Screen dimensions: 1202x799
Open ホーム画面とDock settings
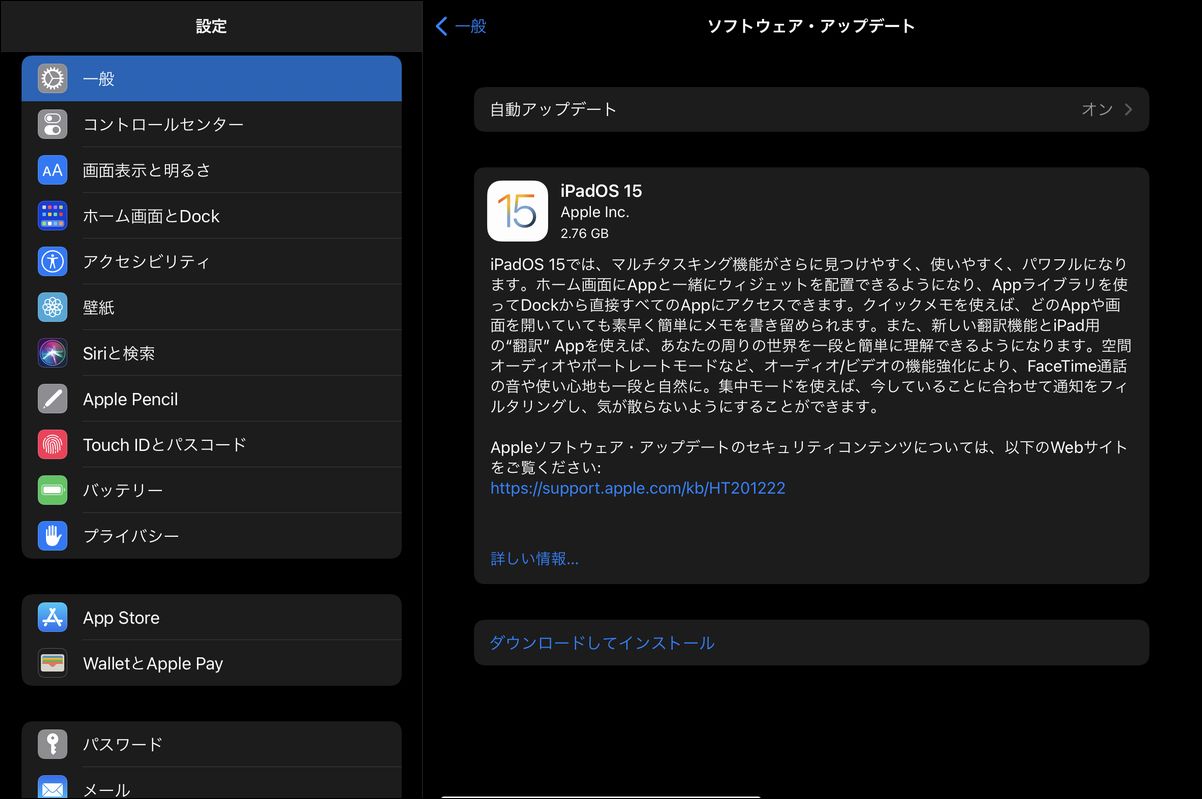click(x=212, y=216)
